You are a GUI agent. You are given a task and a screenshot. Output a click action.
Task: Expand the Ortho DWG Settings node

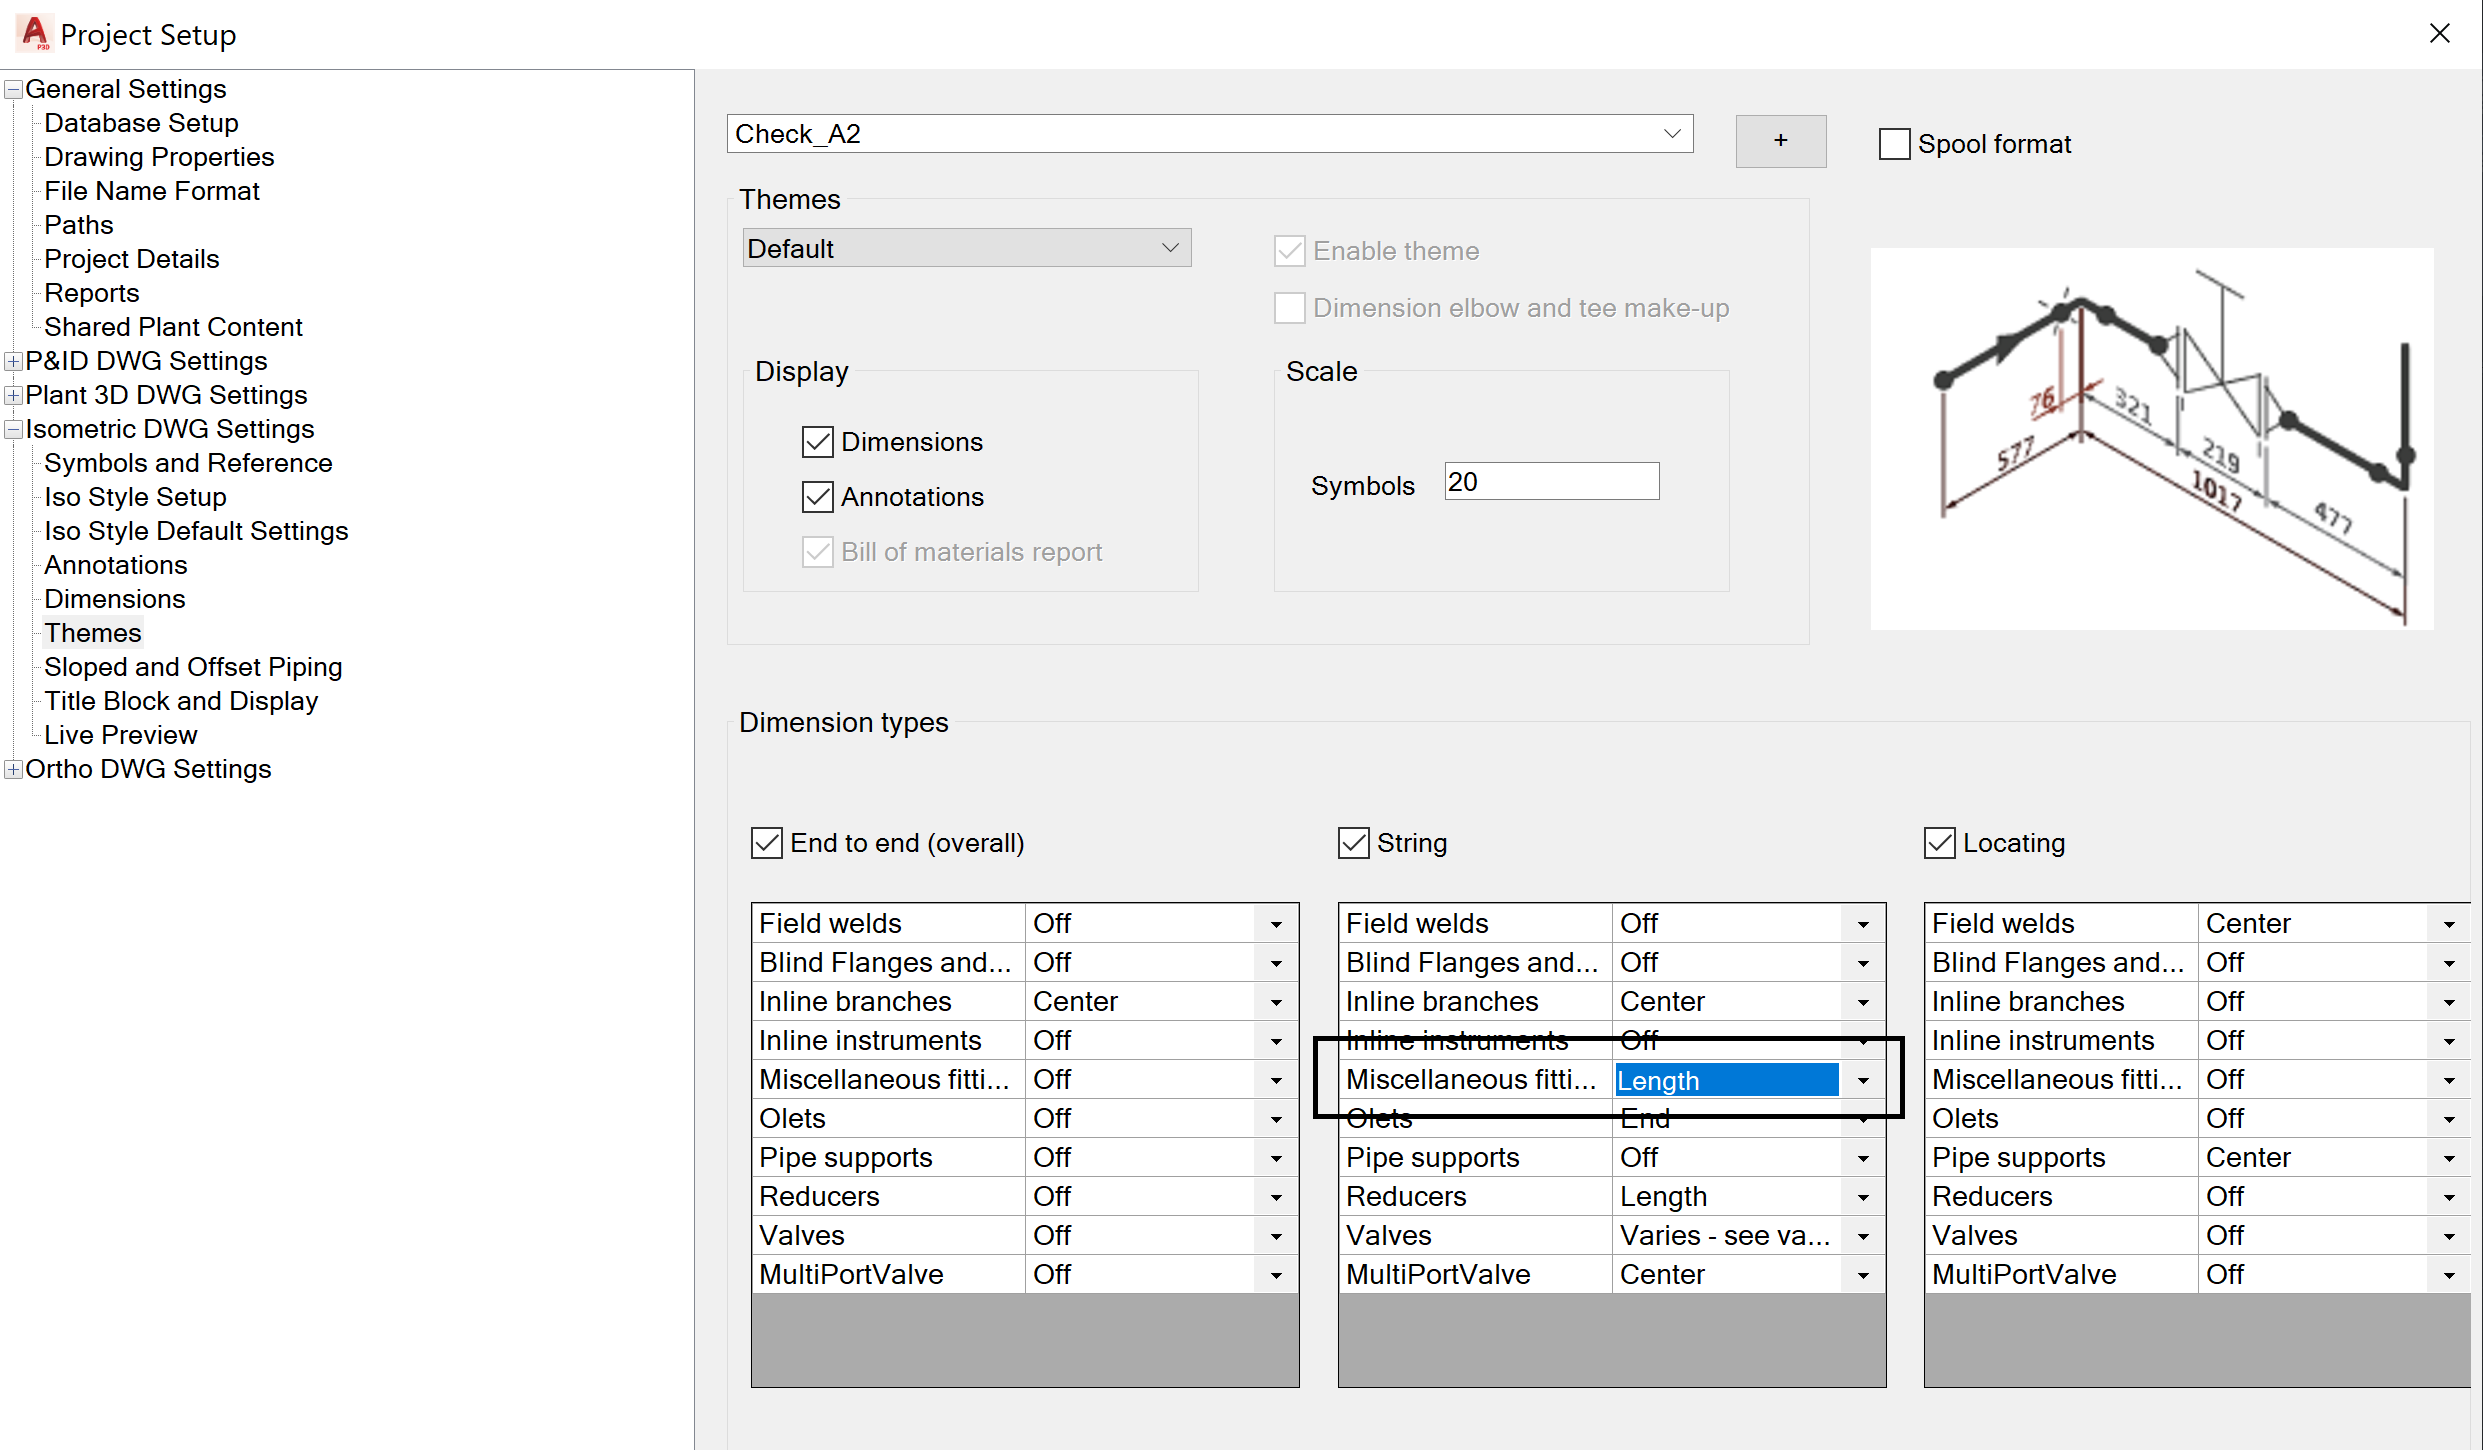point(13,770)
